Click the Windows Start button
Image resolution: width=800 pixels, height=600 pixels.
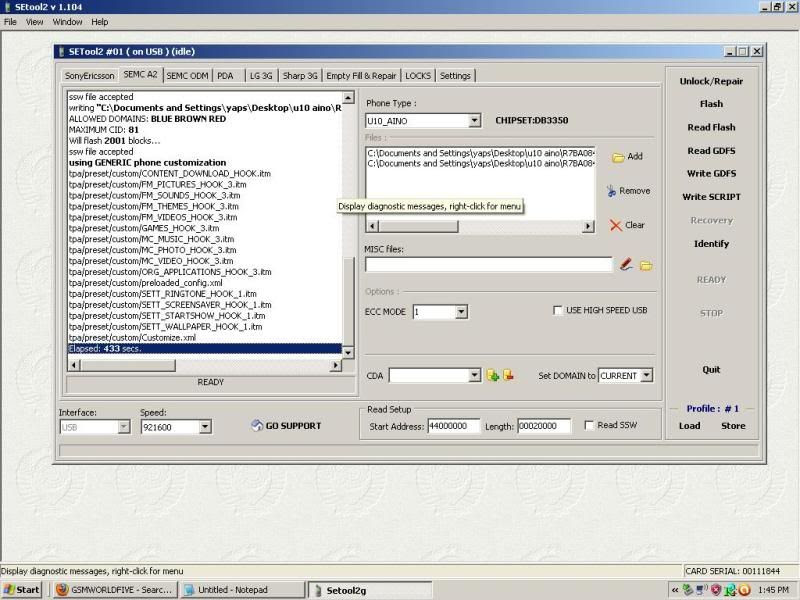tap(21, 590)
